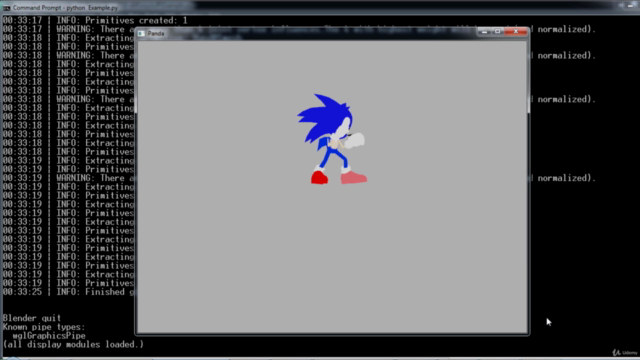Click the Panda title bar text
The width and height of the screenshot is (640, 360).
(156, 33)
